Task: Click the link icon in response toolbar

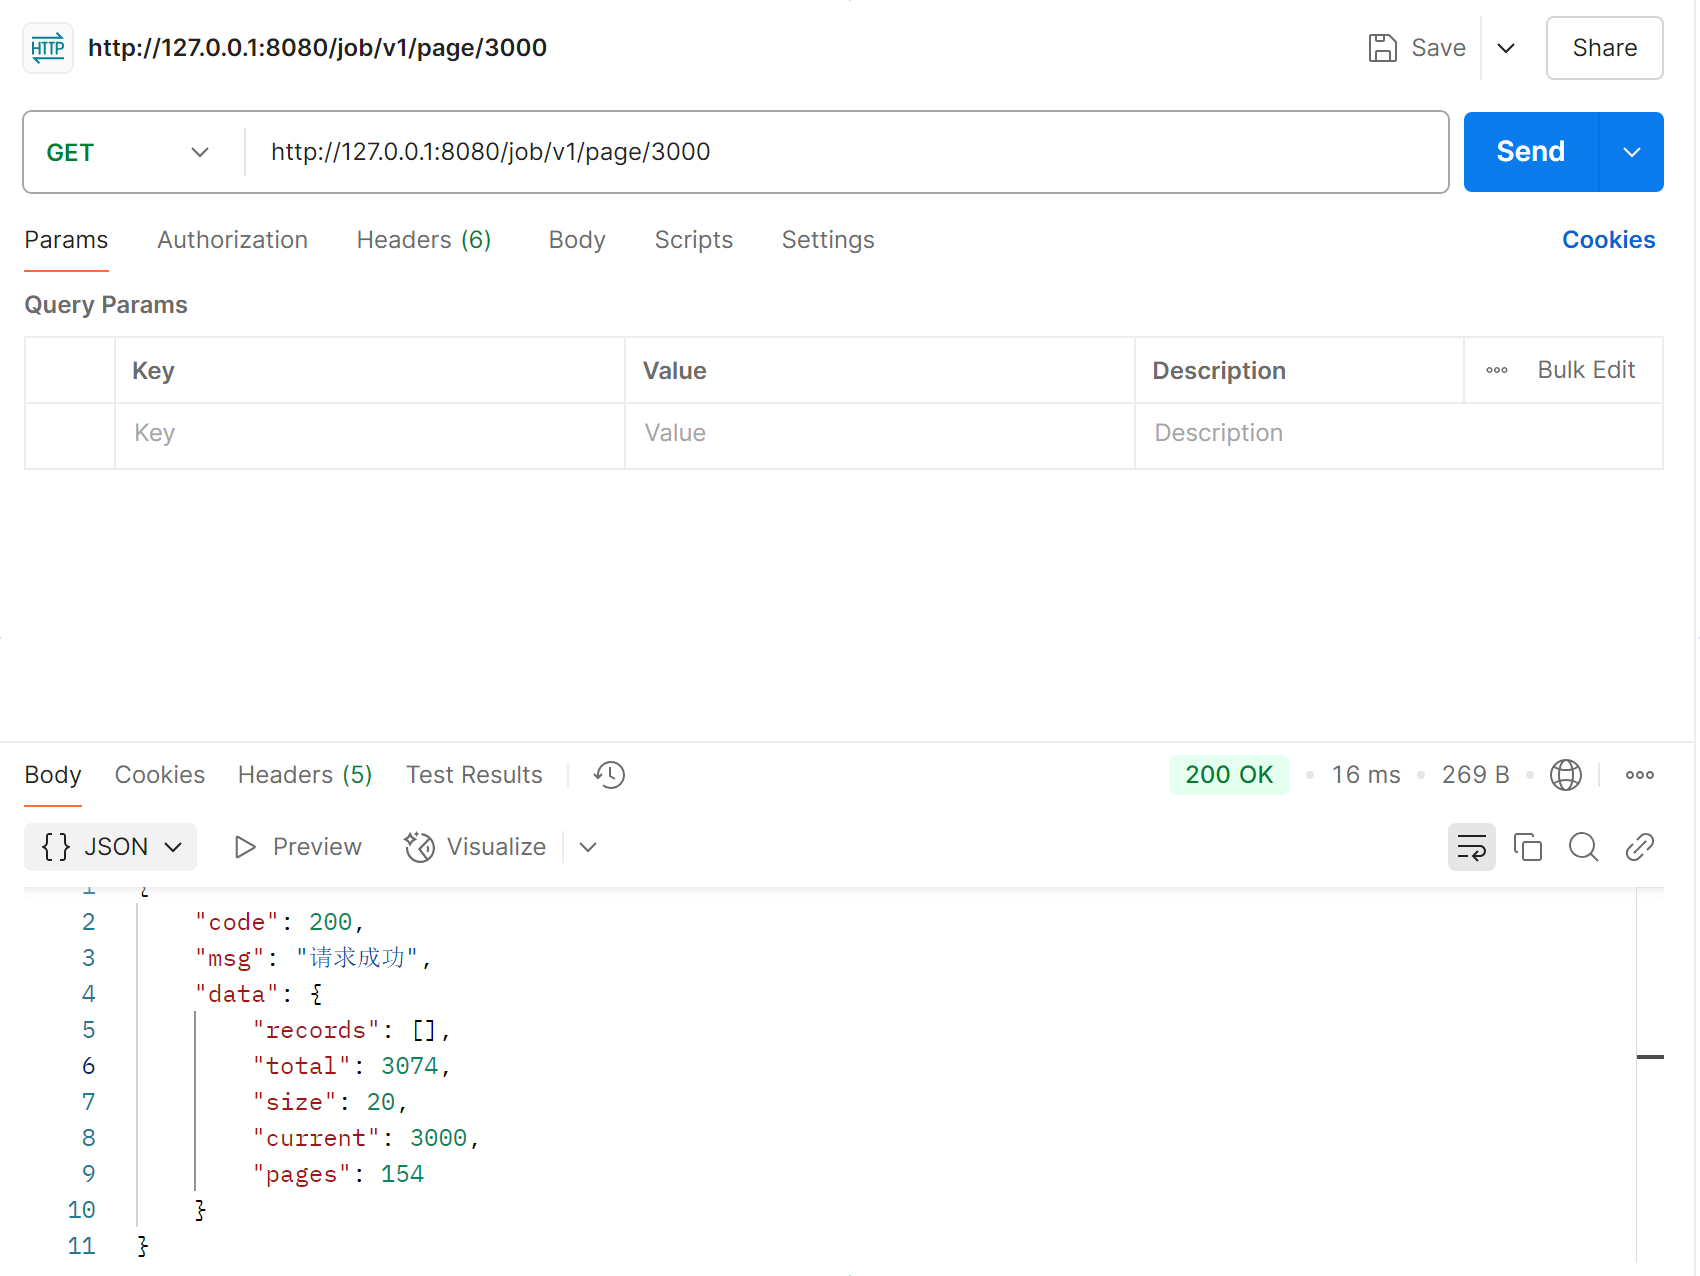Action: (x=1639, y=847)
